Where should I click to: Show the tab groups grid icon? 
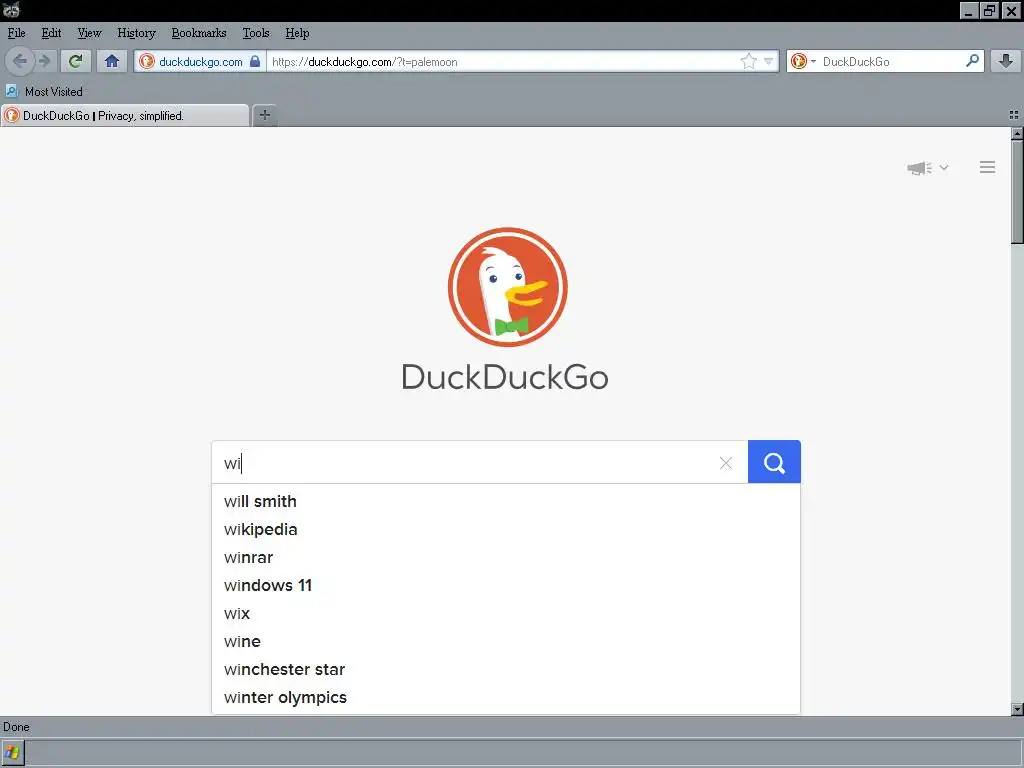click(x=1014, y=115)
